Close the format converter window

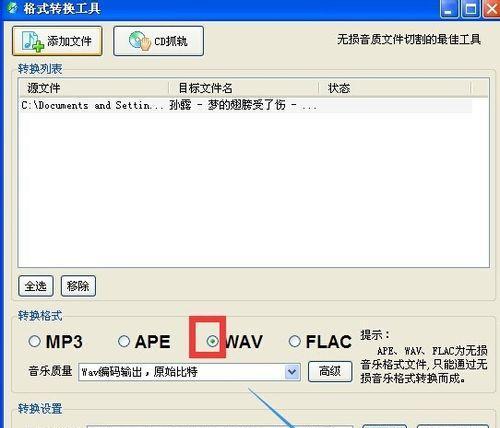(492, 9)
